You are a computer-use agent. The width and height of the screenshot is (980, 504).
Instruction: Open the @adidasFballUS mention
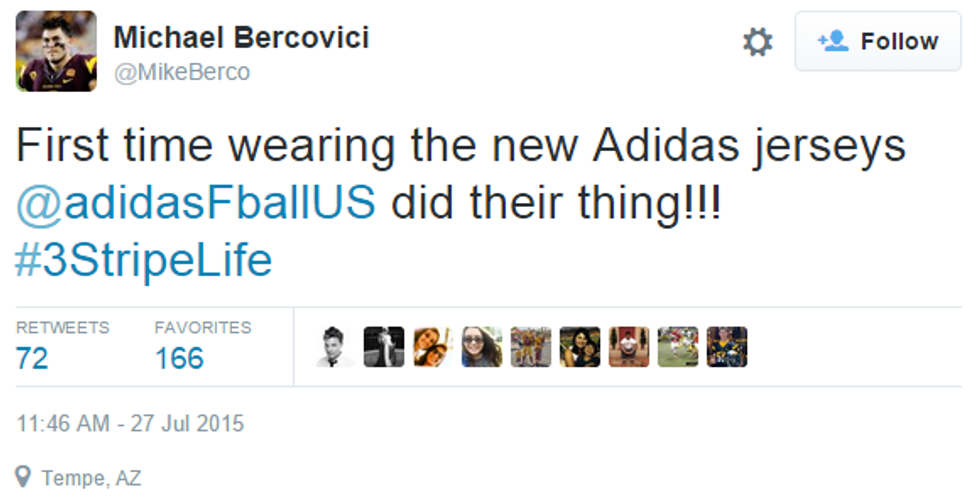pos(196,203)
